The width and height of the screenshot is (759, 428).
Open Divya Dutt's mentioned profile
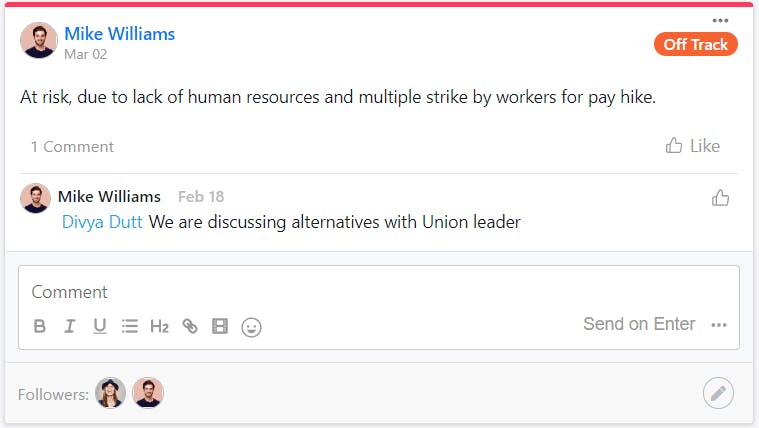pos(103,222)
